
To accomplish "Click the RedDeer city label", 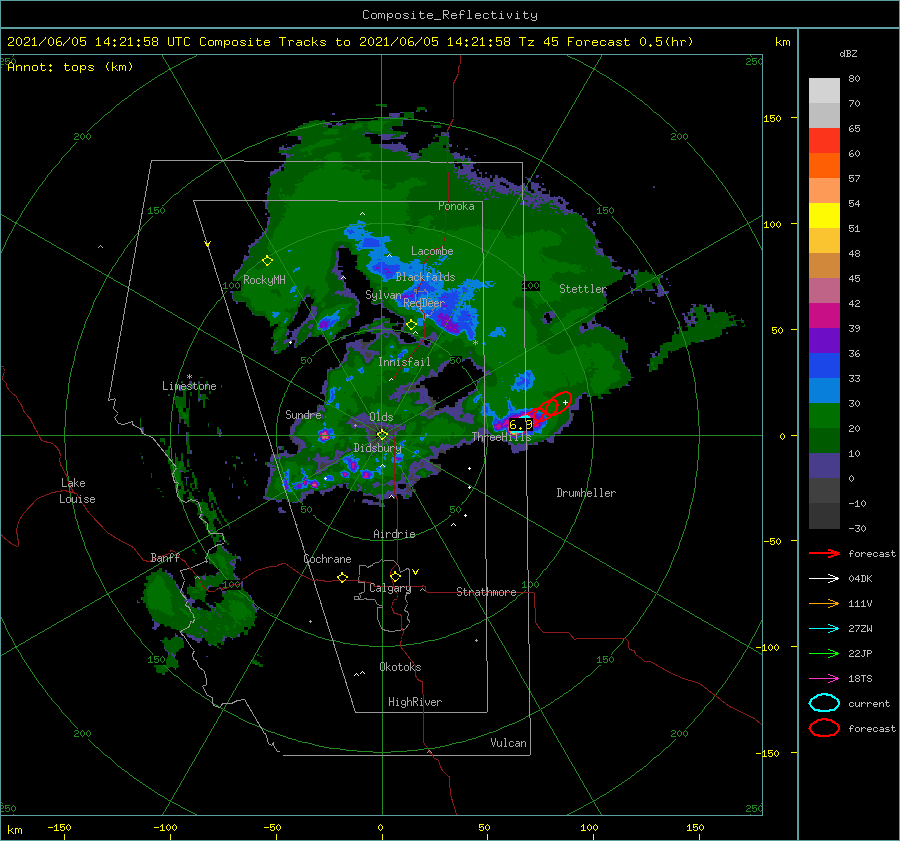I will click(x=424, y=303).
